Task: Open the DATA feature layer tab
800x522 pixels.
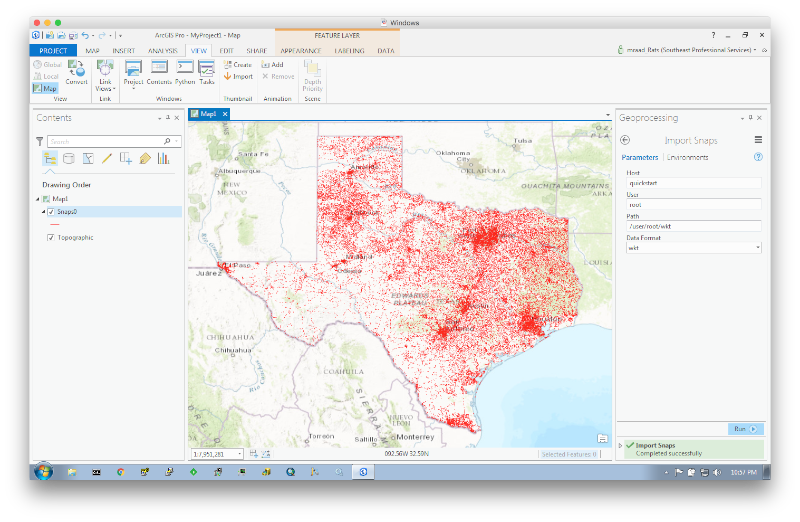Action: click(386, 51)
